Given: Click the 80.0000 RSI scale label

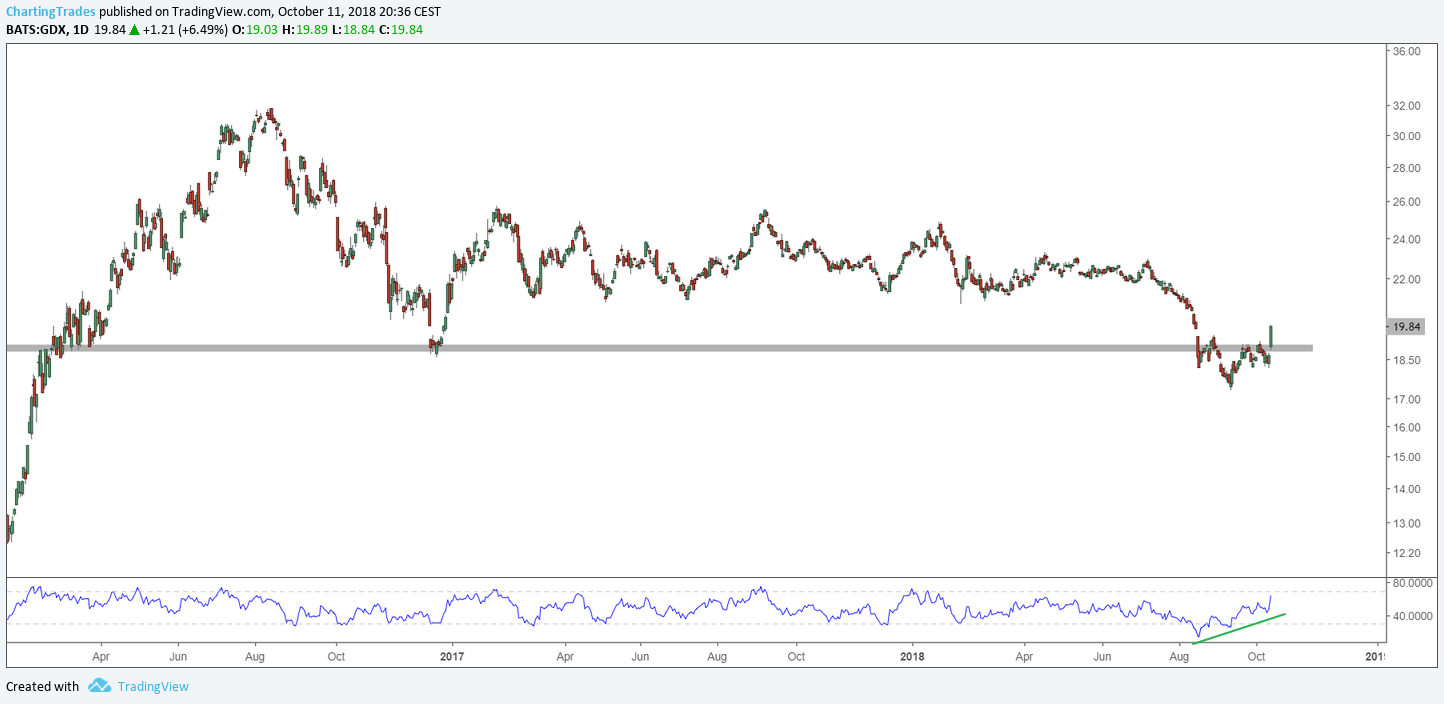Looking at the screenshot, I should 1412,583.
